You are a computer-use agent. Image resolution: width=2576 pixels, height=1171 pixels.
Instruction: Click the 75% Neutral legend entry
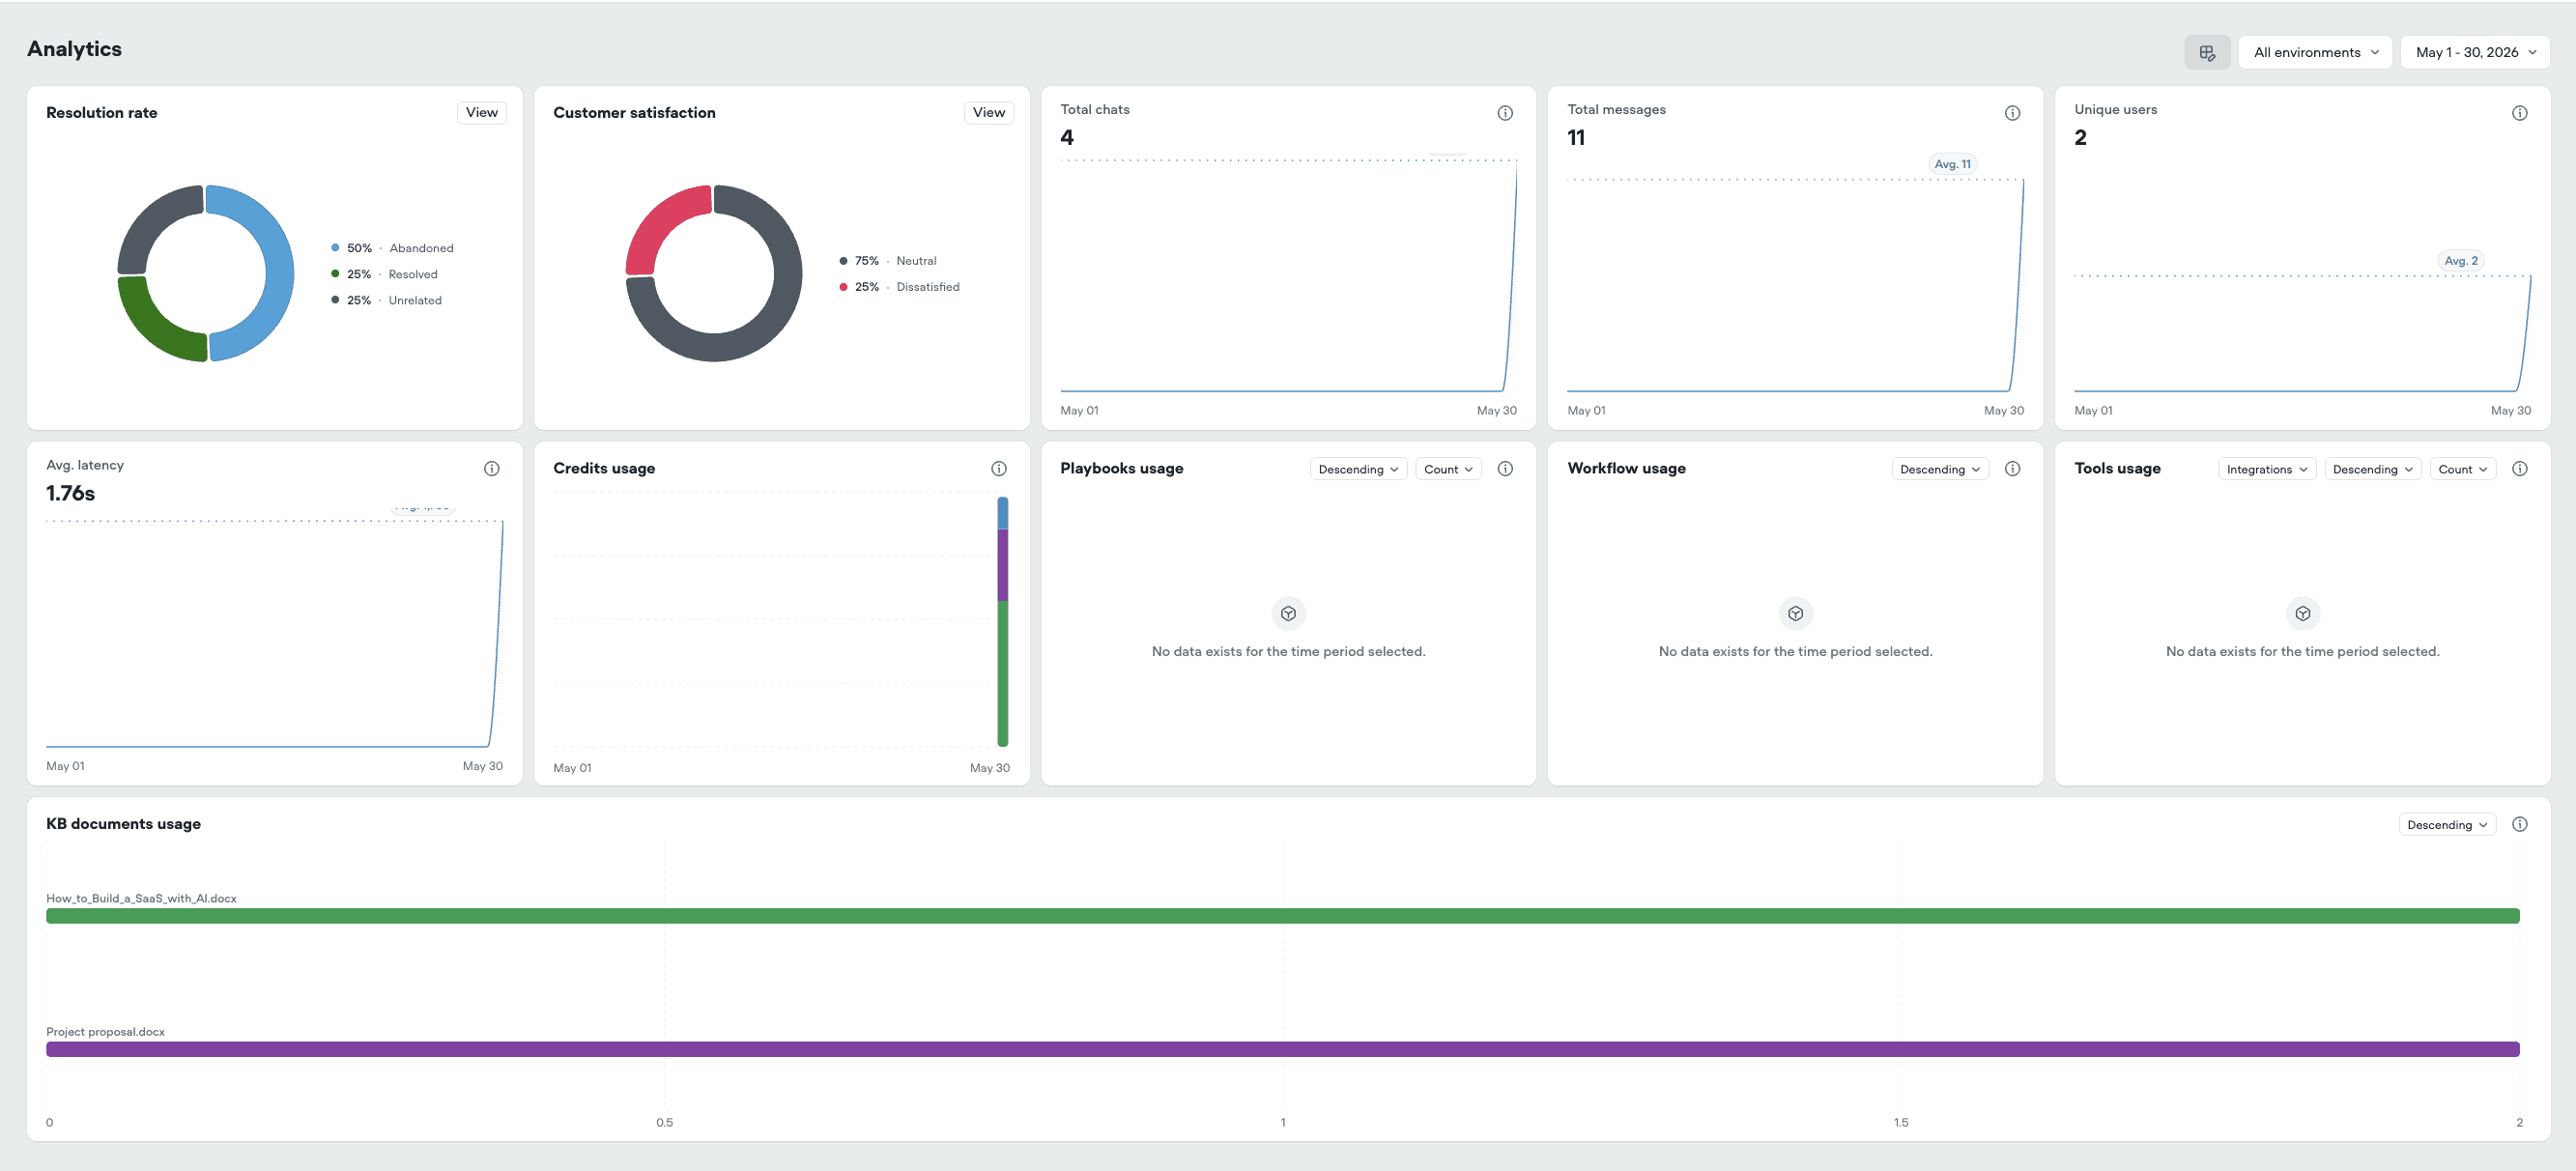pos(888,261)
